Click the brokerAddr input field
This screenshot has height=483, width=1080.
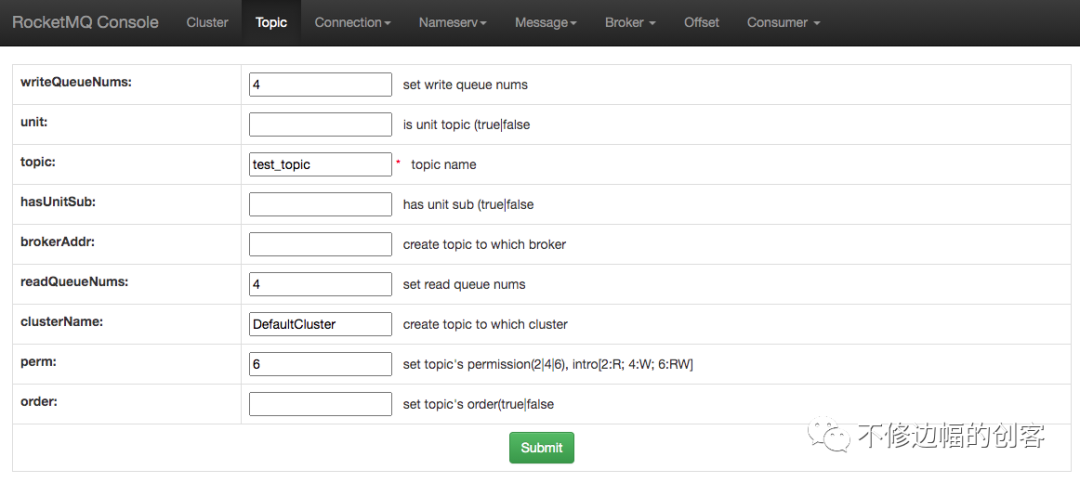pyautogui.click(x=320, y=245)
